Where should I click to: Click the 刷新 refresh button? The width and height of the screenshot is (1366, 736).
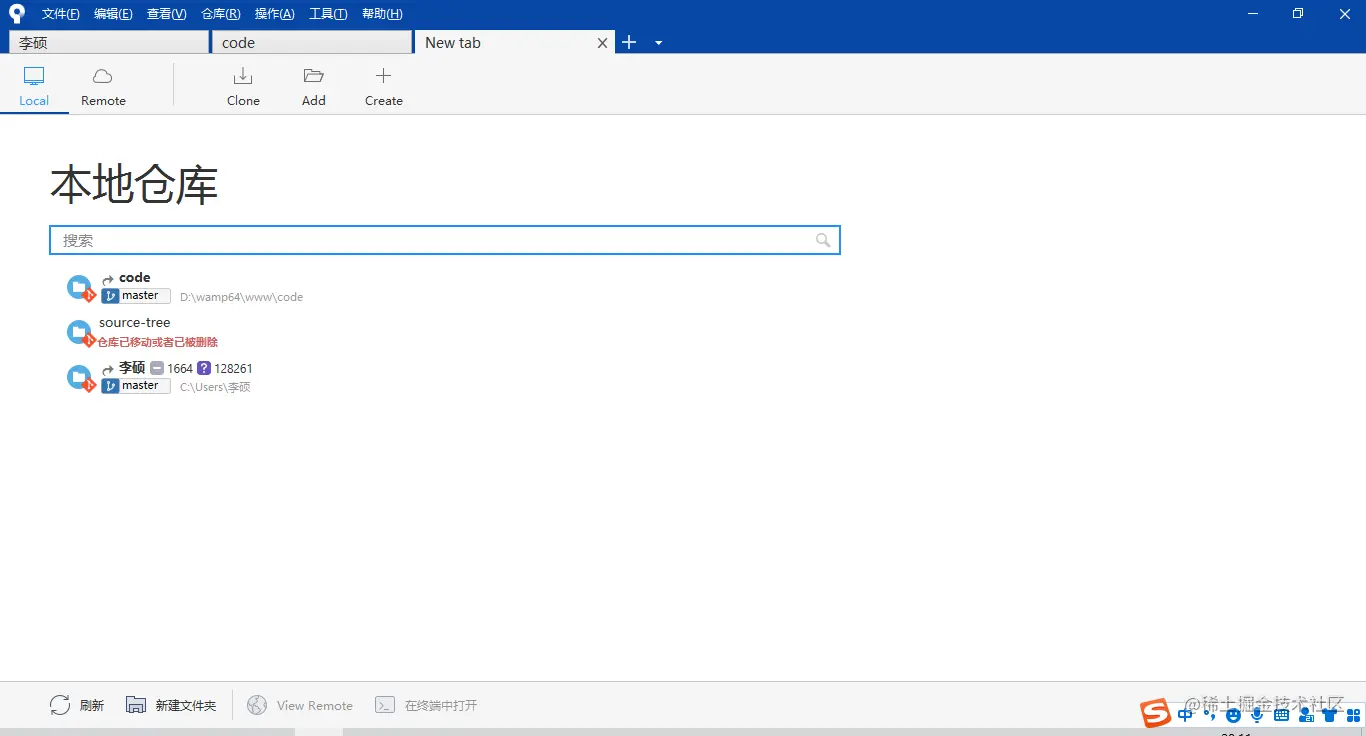point(77,705)
